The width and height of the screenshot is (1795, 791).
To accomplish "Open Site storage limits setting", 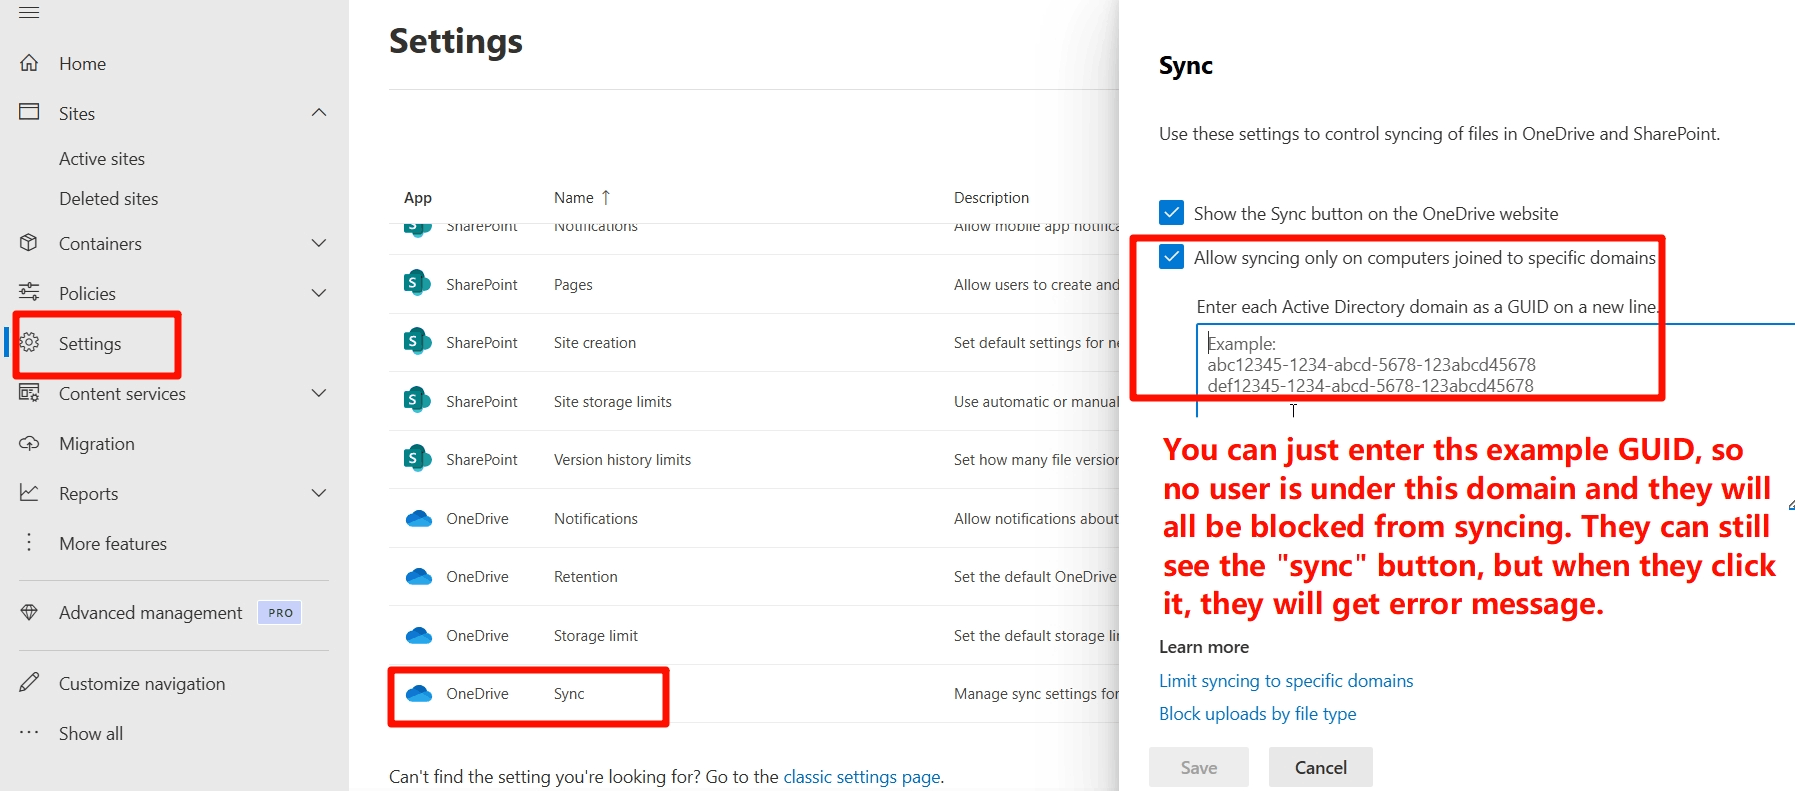I will click(x=613, y=402).
